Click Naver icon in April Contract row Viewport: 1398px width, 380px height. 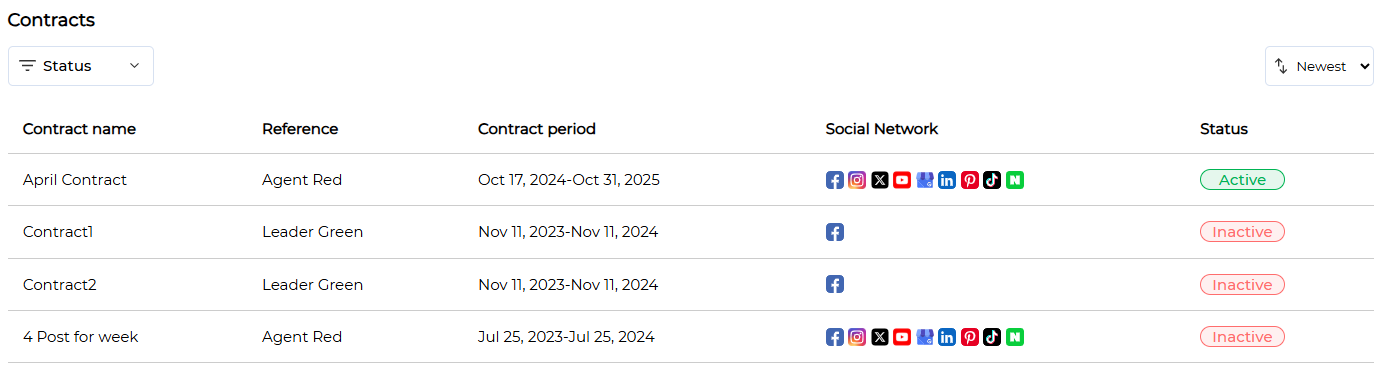pos(1015,180)
